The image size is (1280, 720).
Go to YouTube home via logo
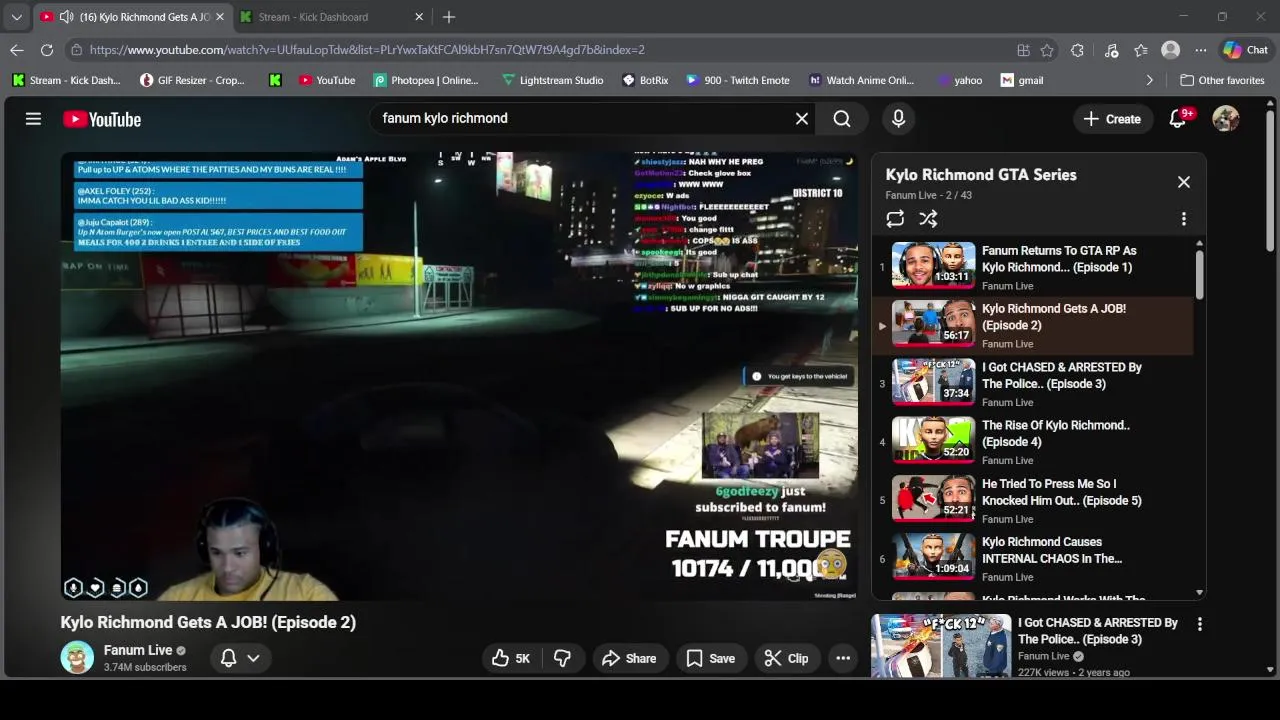pyautogui.click(x=102, y=119)
